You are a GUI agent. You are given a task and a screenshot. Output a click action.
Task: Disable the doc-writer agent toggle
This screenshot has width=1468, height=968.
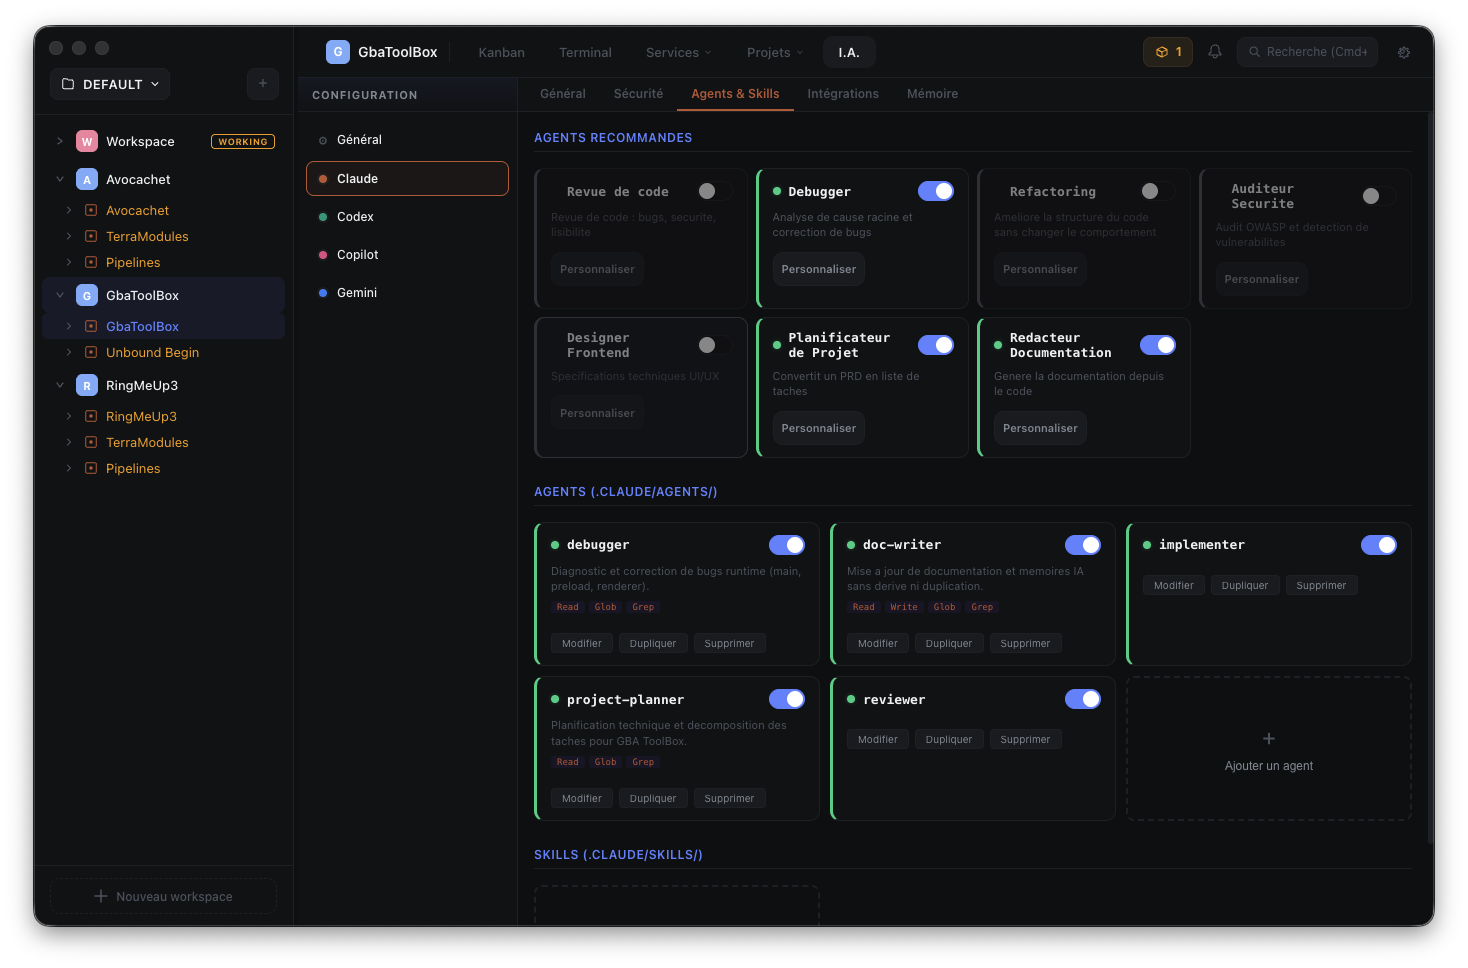click(1082, 545)
